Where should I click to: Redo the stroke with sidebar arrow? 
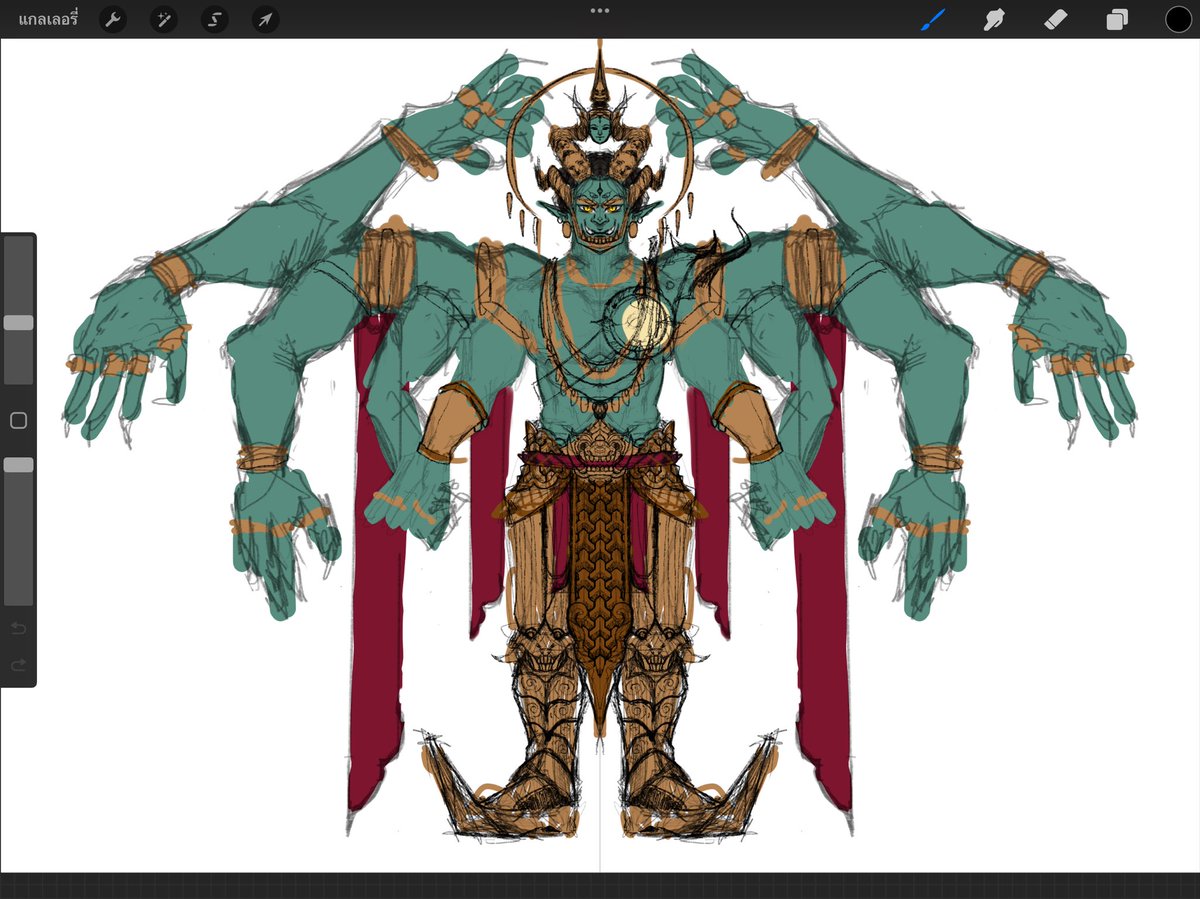(x=18, y=665)
